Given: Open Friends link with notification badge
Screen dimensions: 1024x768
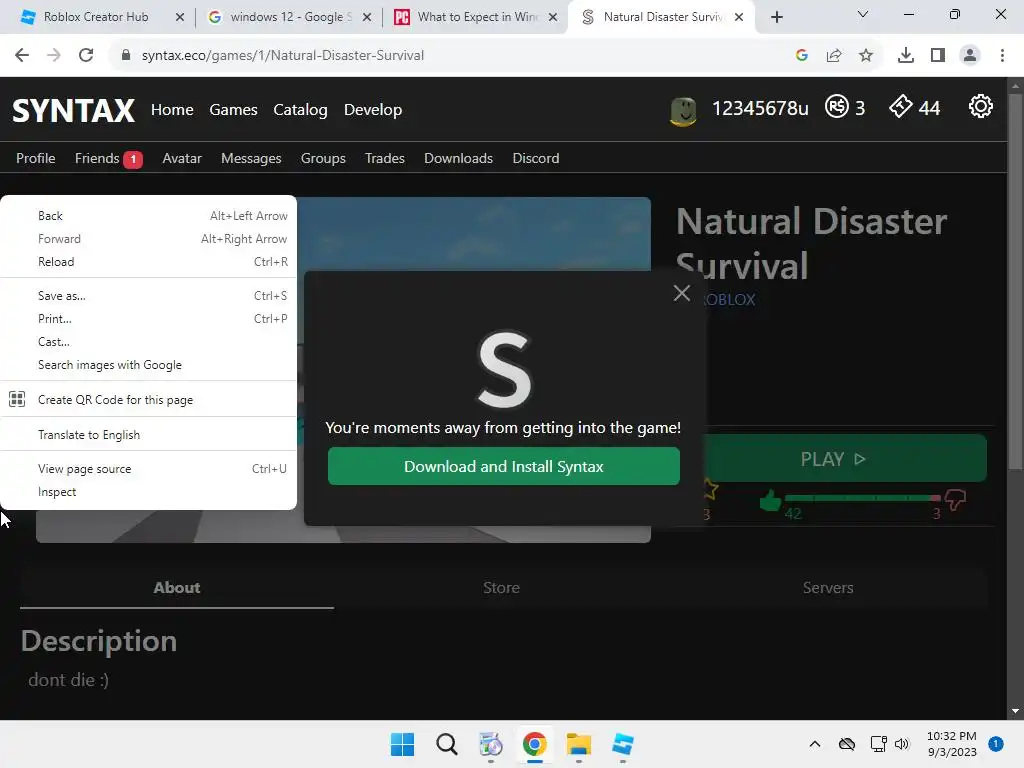Looking at the screenshot, I should click(108, 158).
